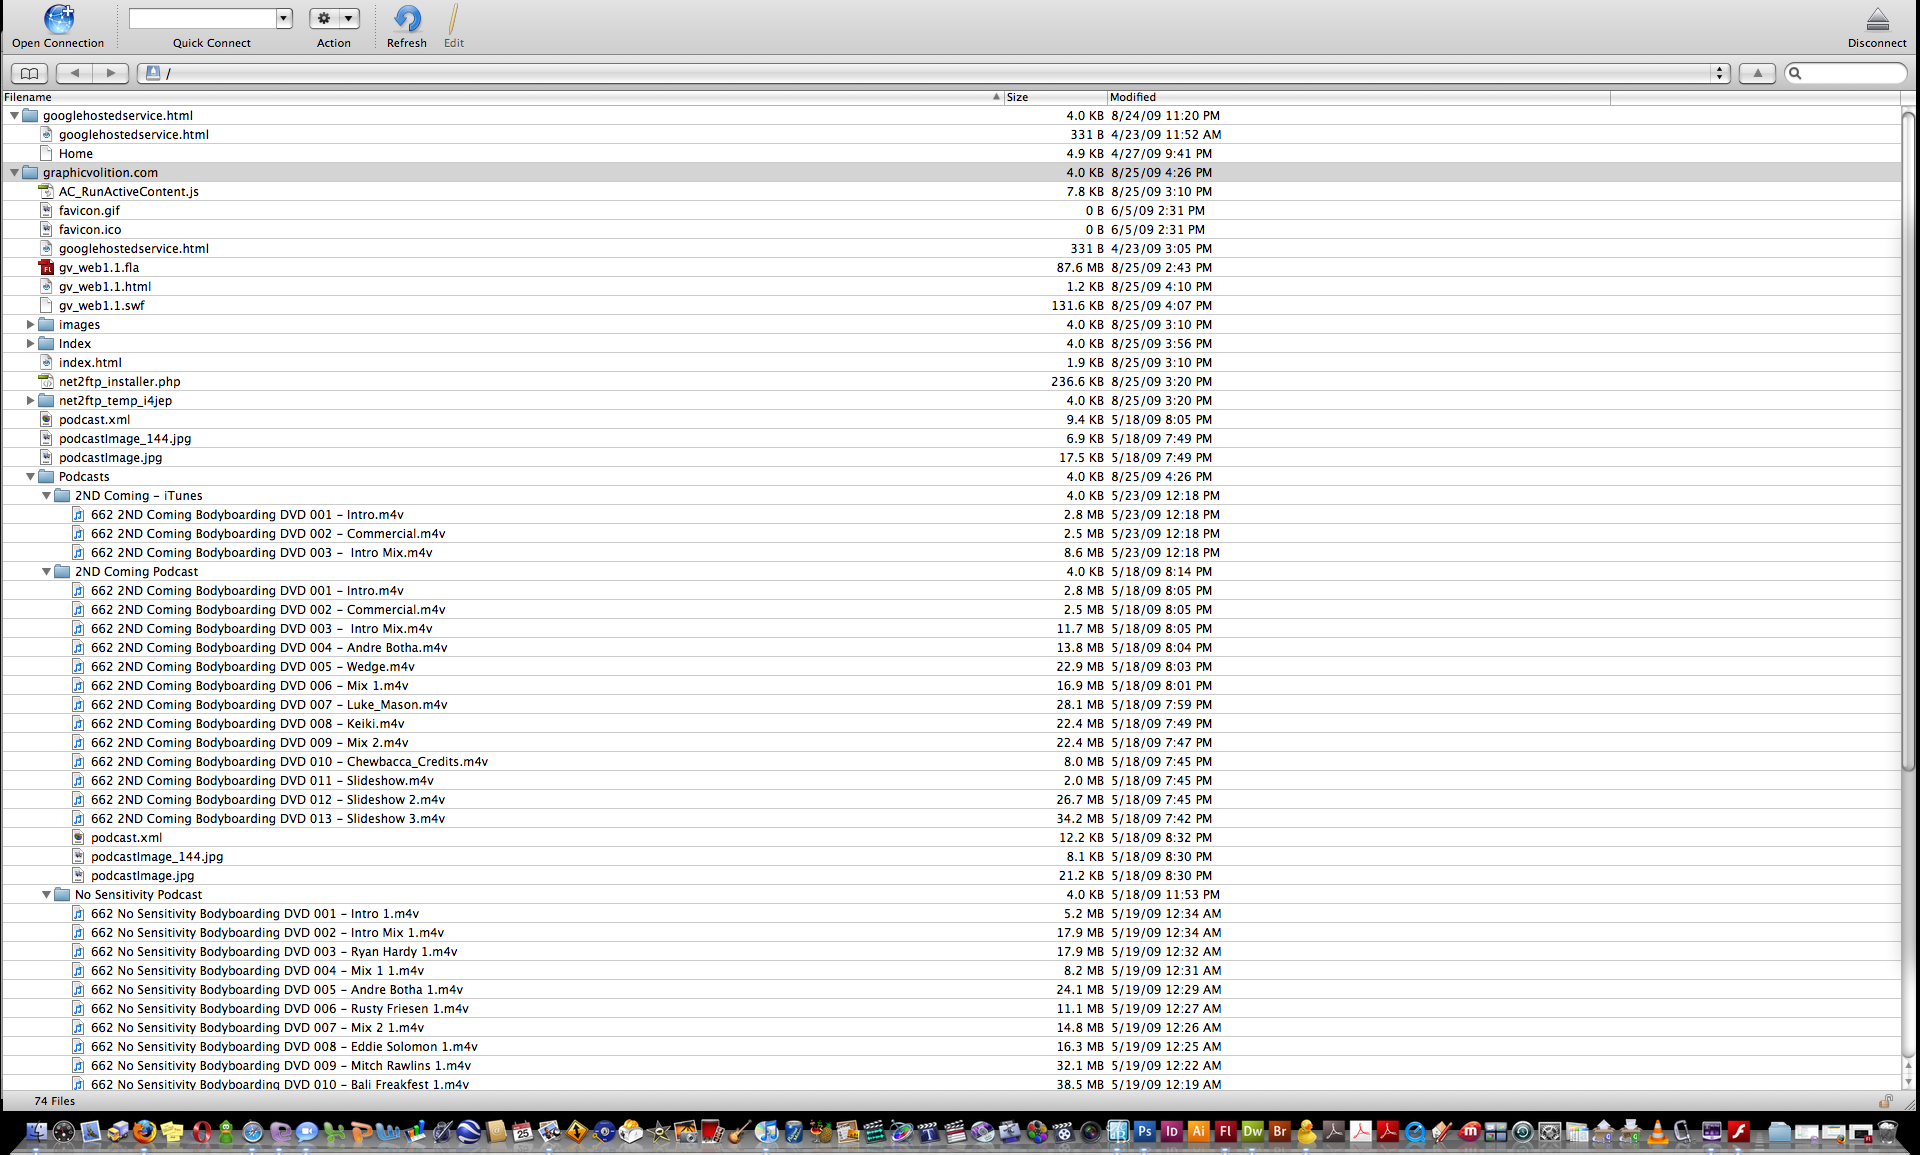The width and height of the screenshot is (1920, 1155).
Task: Open Time Machine from the dock
Action: click(x=1522, y=1132)
